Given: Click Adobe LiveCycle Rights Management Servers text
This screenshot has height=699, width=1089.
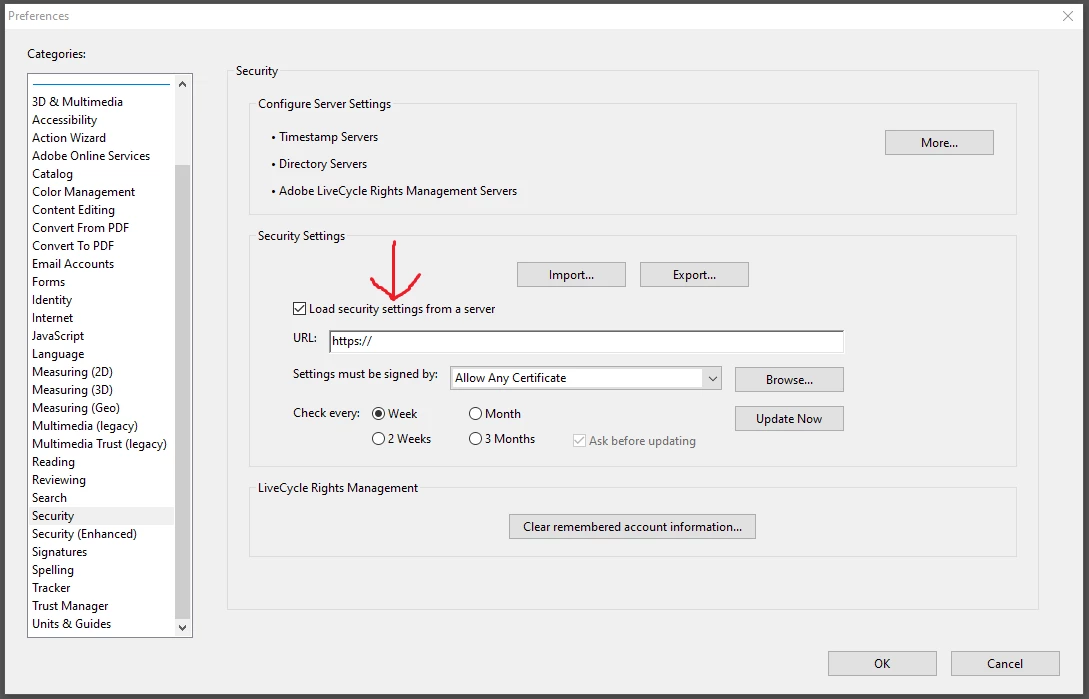Looking at the screenshot, I should pos(398,191).
